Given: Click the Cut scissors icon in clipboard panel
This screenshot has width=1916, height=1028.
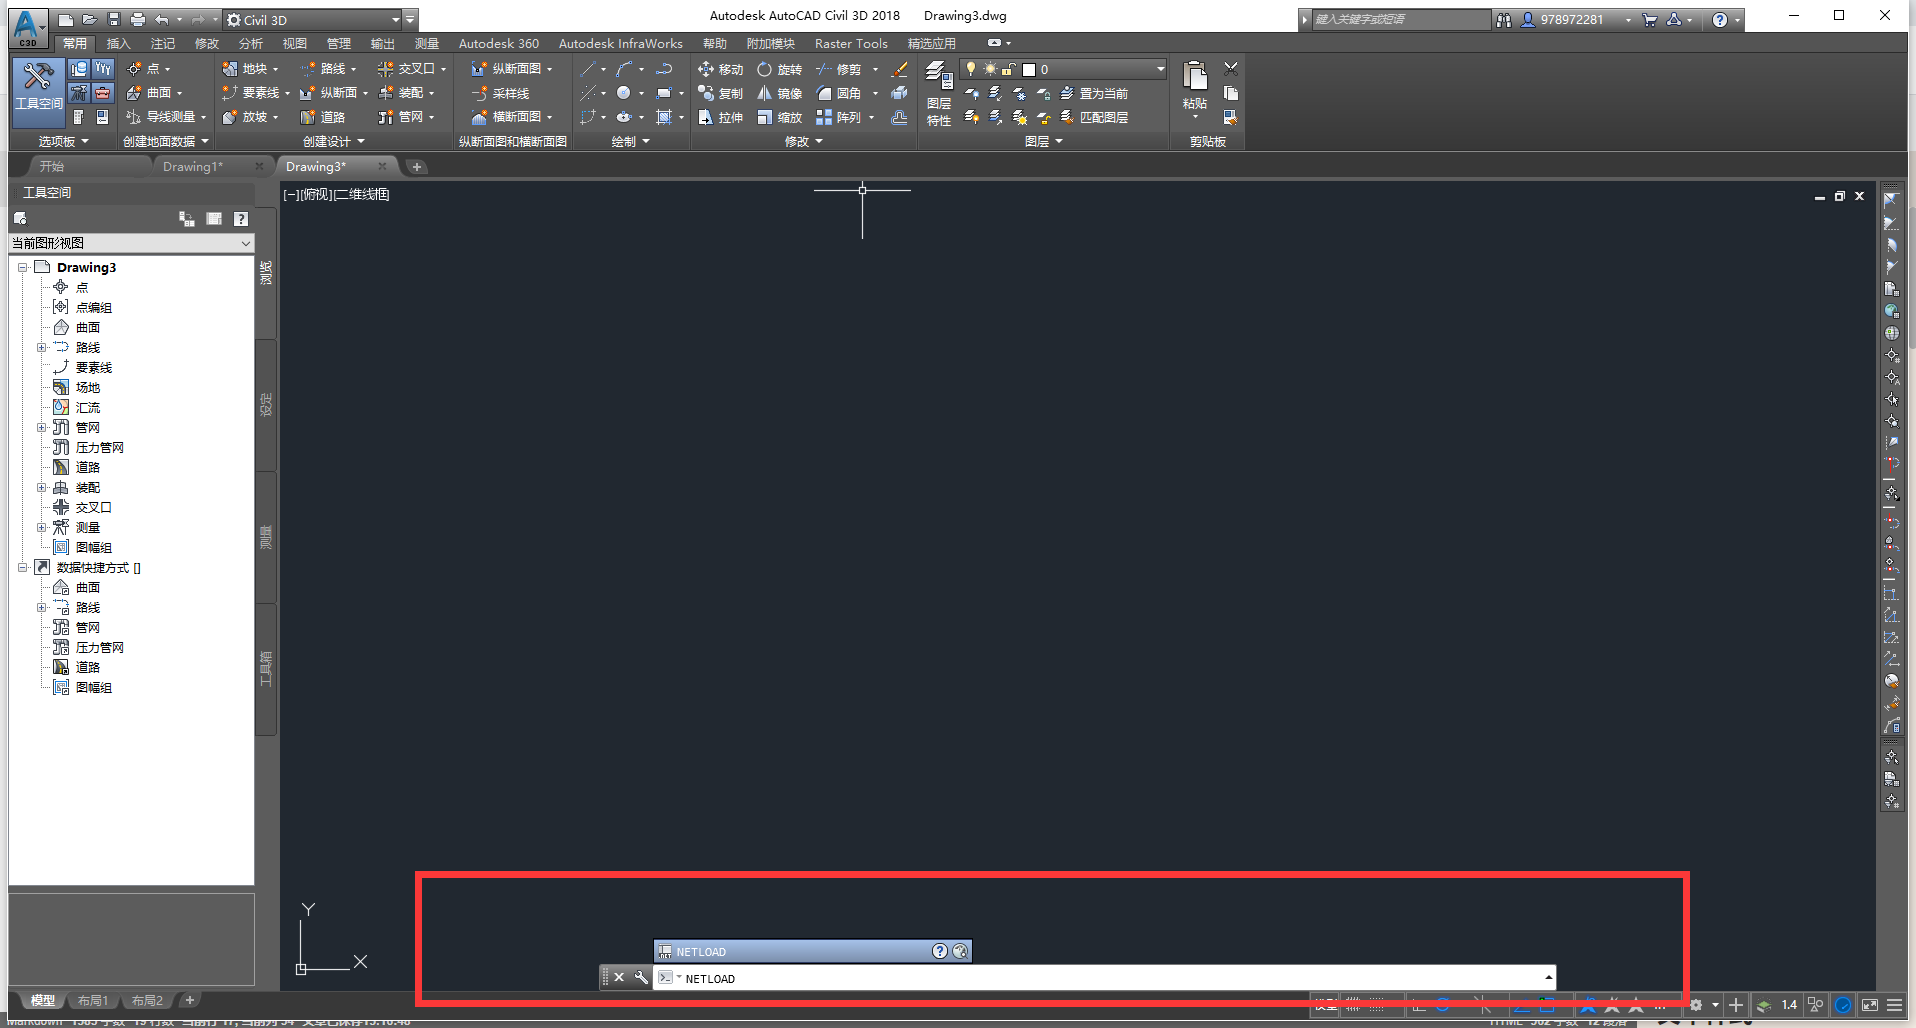Looking at the screenshot, I should pyautogui.click(x=1231, y=69).
